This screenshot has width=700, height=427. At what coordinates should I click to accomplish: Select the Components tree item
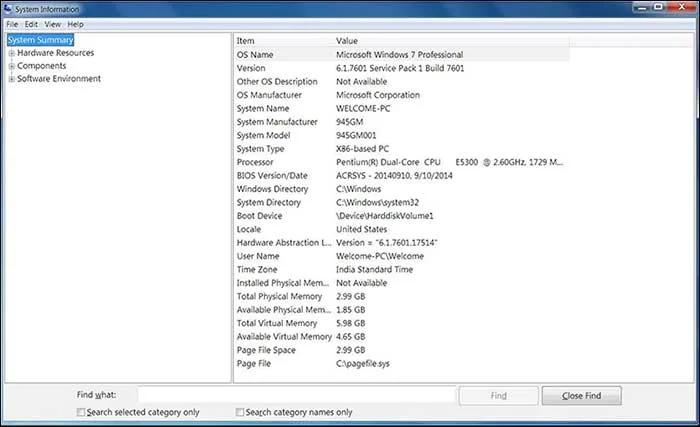42,66
